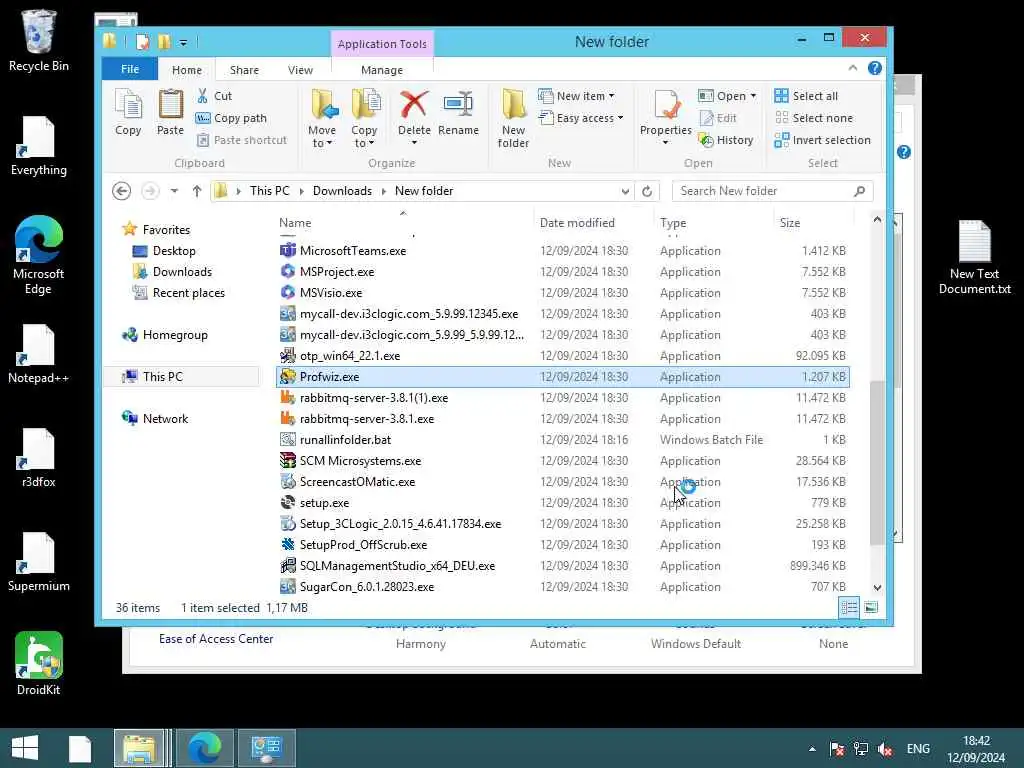Click the Explorer Help question mark
1024x768 pixels.
[x=874, y=68]
